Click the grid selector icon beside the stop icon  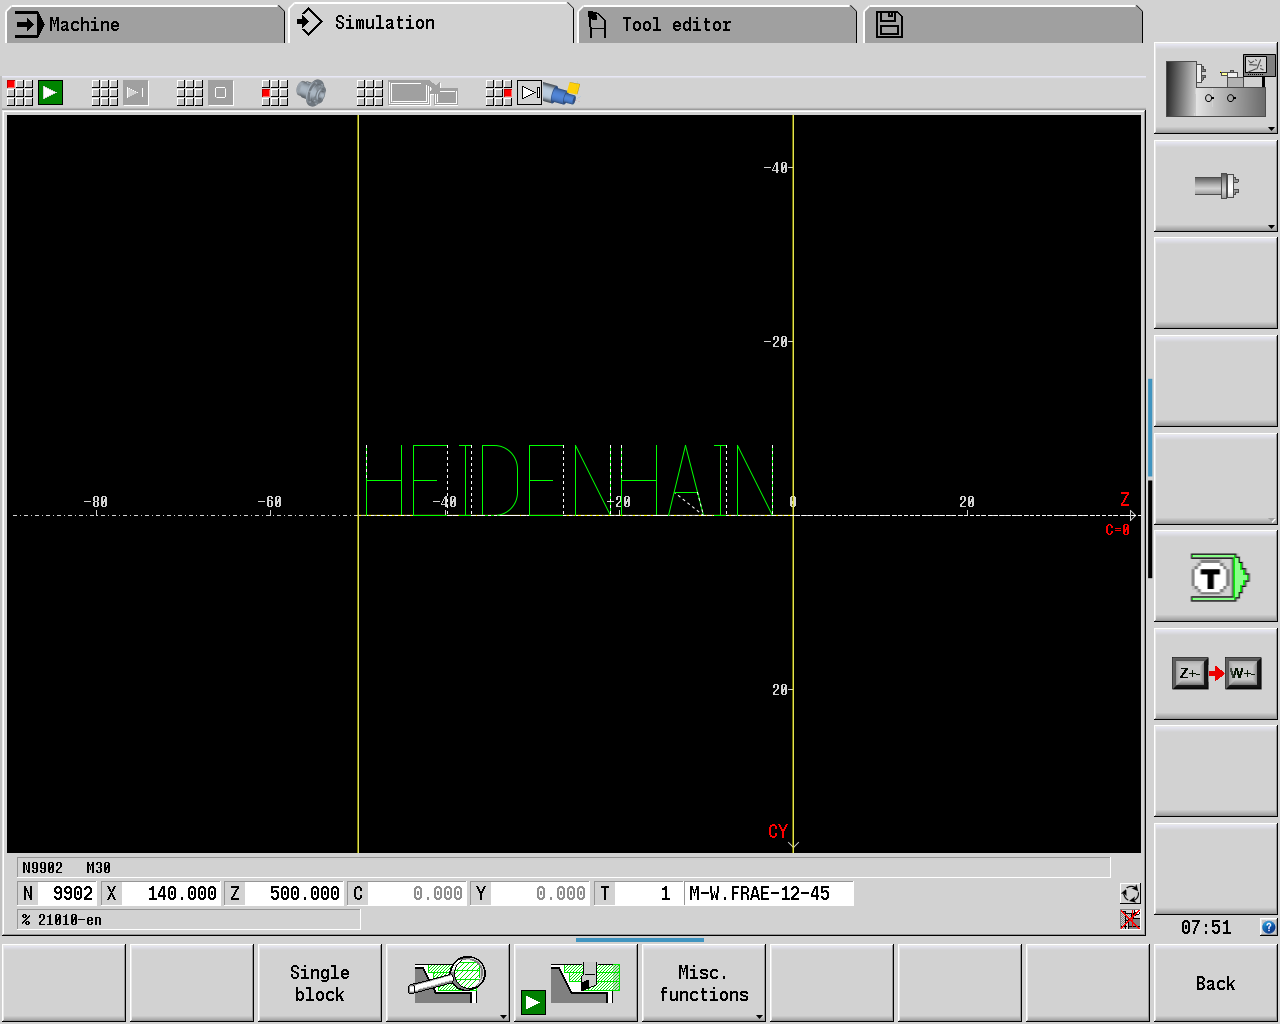pos(190,93)
